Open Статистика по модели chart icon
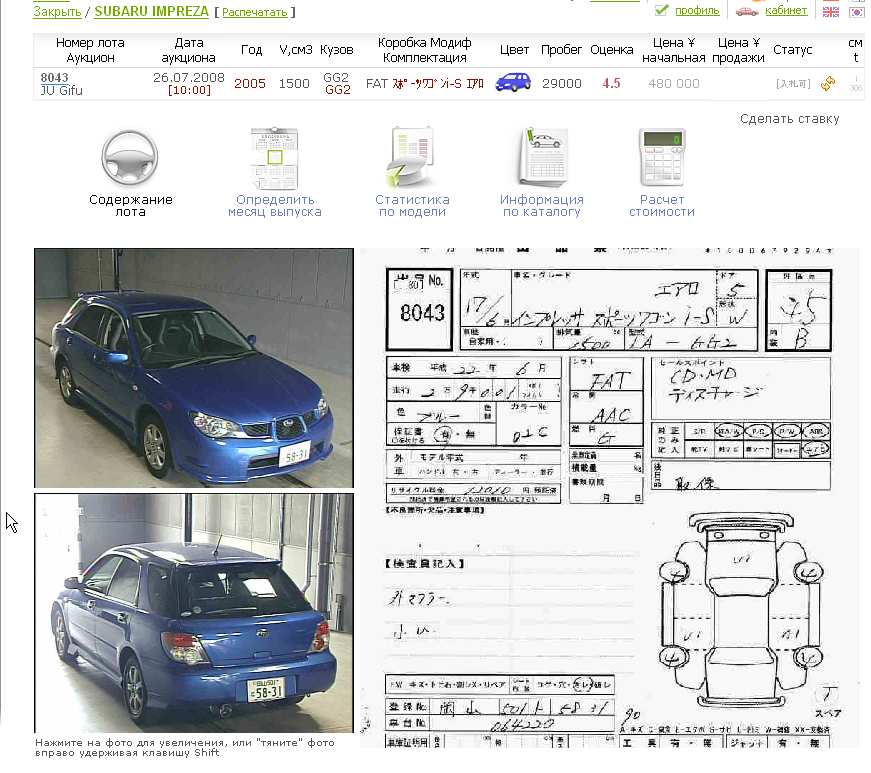Screen dimensions: 871x773 411,157
